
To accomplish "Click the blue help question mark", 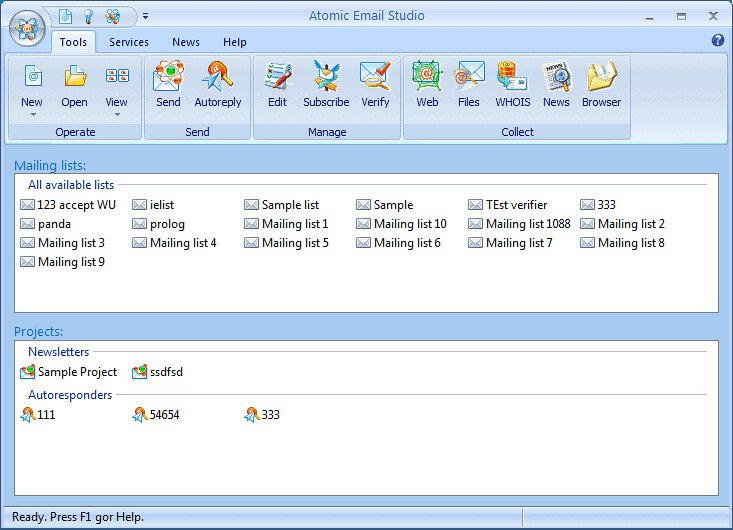I will 717,41.
